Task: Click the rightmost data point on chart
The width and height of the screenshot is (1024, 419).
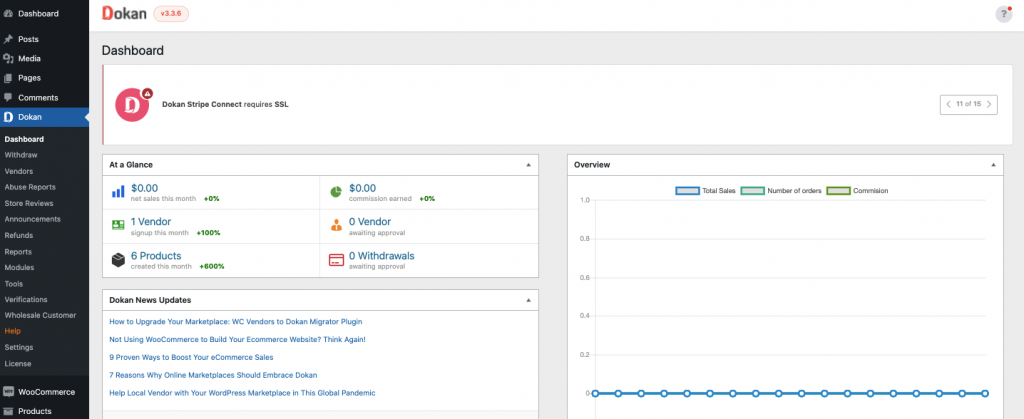Action: (x=985, y=394)
